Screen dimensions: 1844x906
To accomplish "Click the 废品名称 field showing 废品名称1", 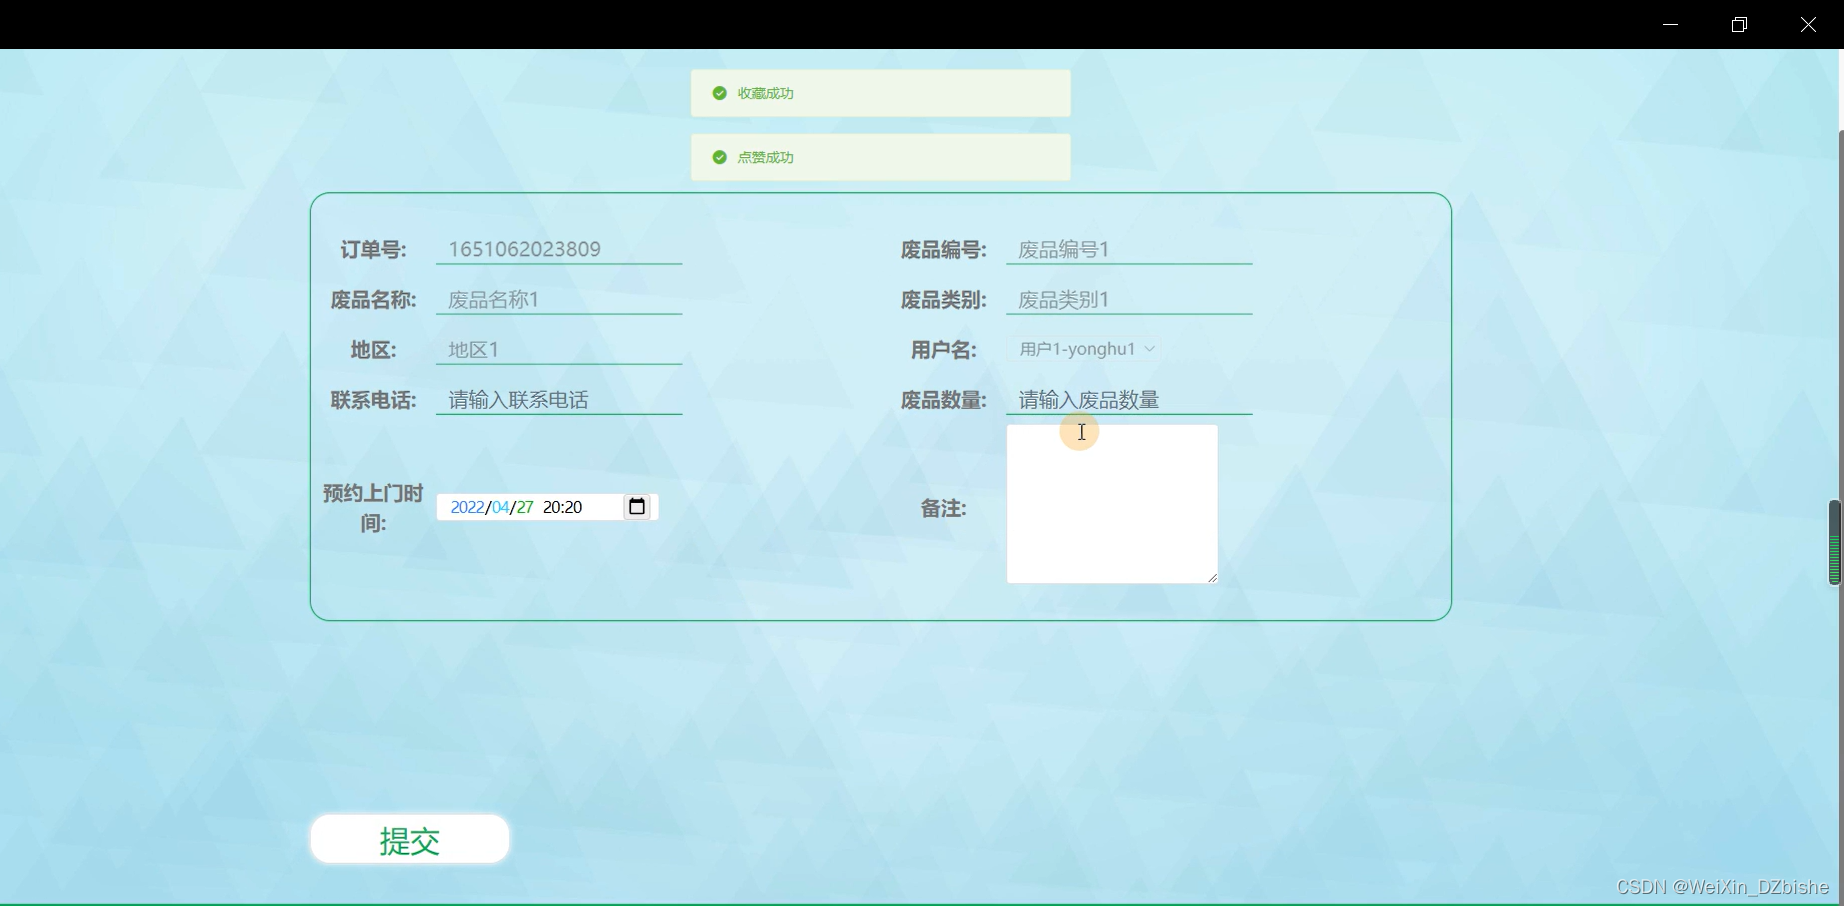I will pos(559,299).
